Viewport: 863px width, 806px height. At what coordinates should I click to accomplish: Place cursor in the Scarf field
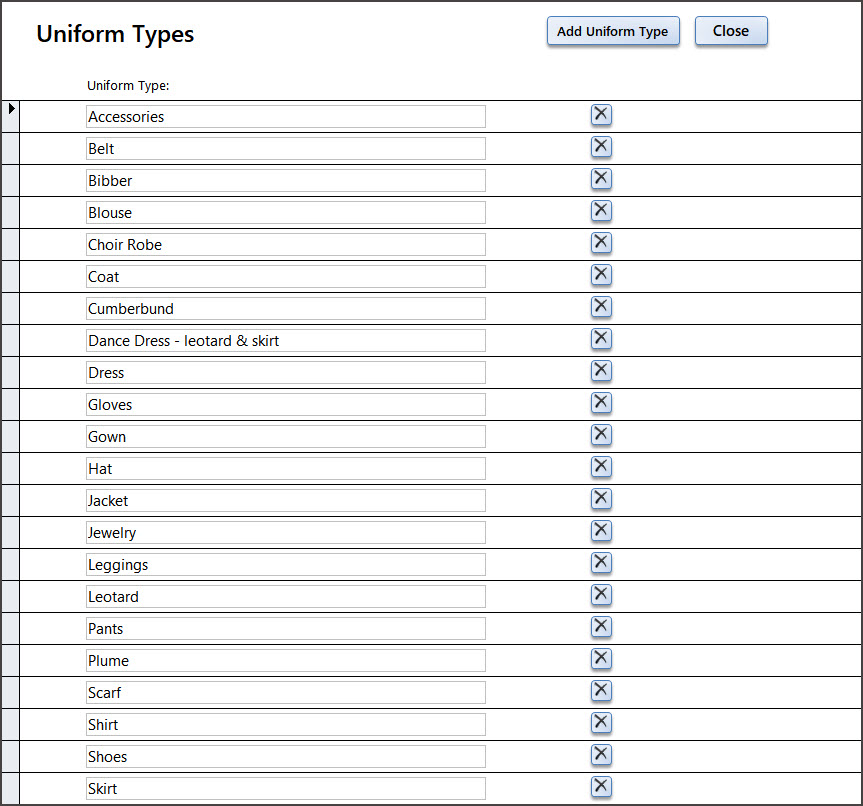tap(285, 693)
